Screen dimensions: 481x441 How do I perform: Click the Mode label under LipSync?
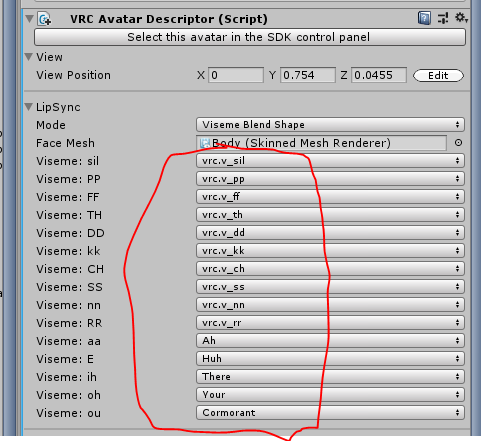(x=51, y=125)
